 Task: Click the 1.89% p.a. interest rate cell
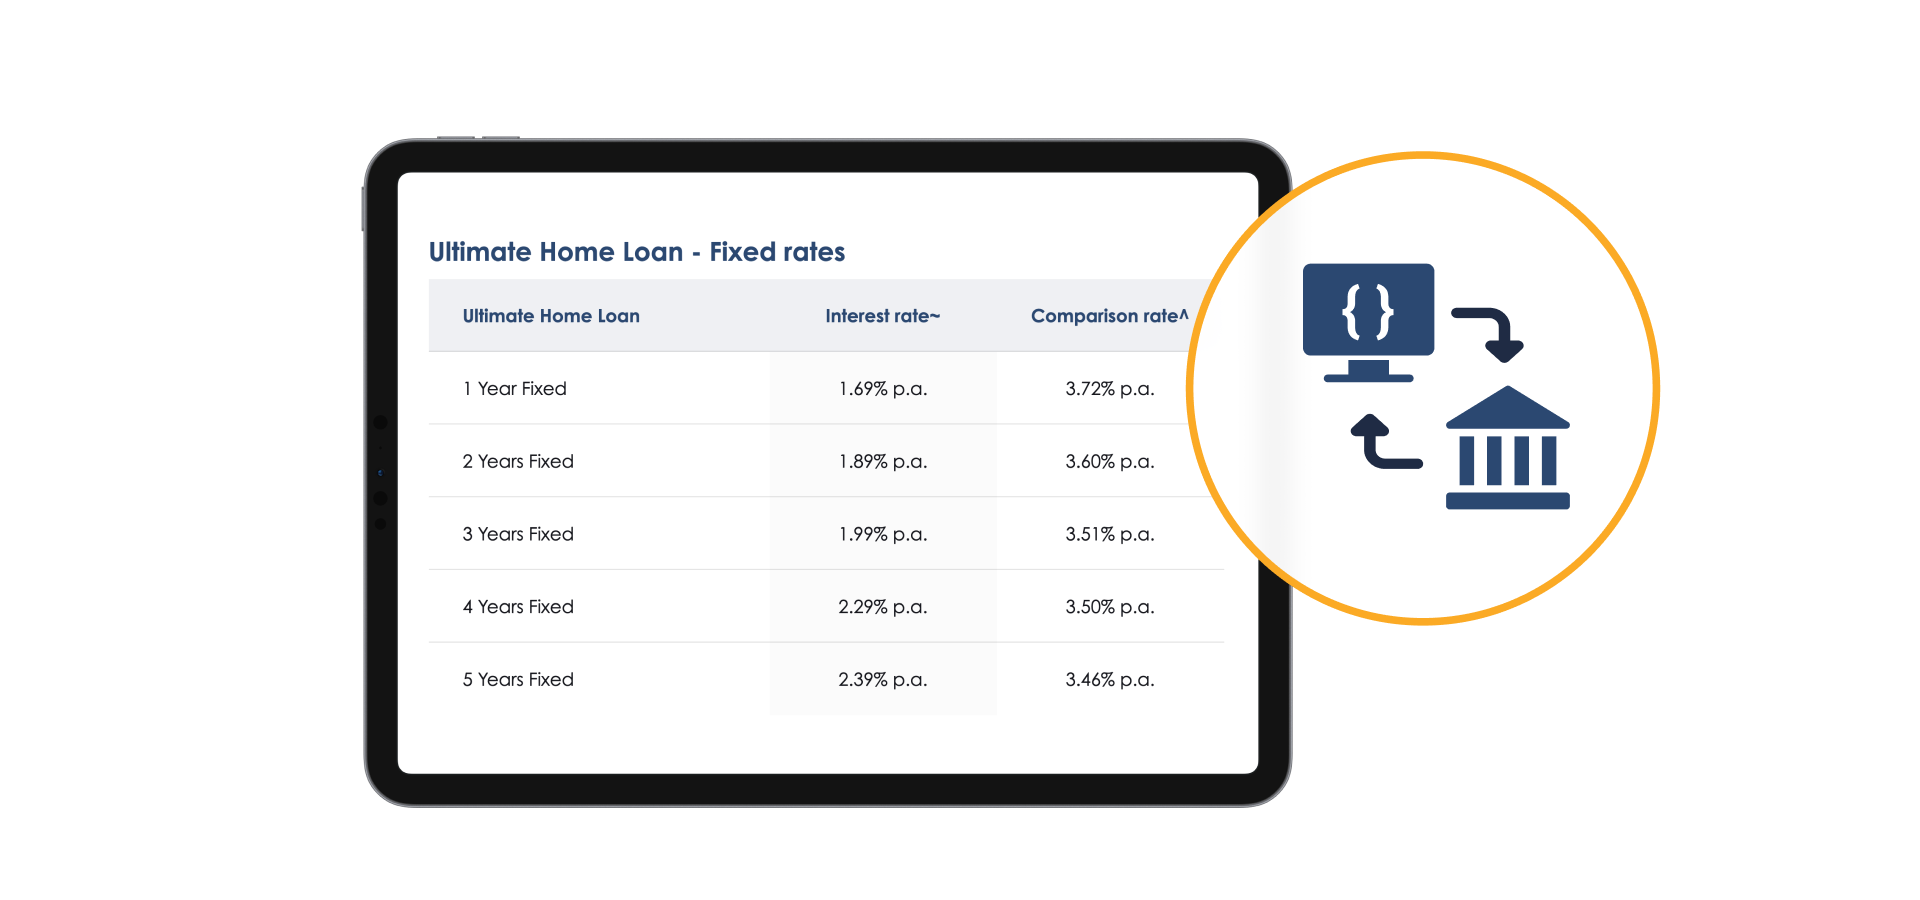click(882, 462)
